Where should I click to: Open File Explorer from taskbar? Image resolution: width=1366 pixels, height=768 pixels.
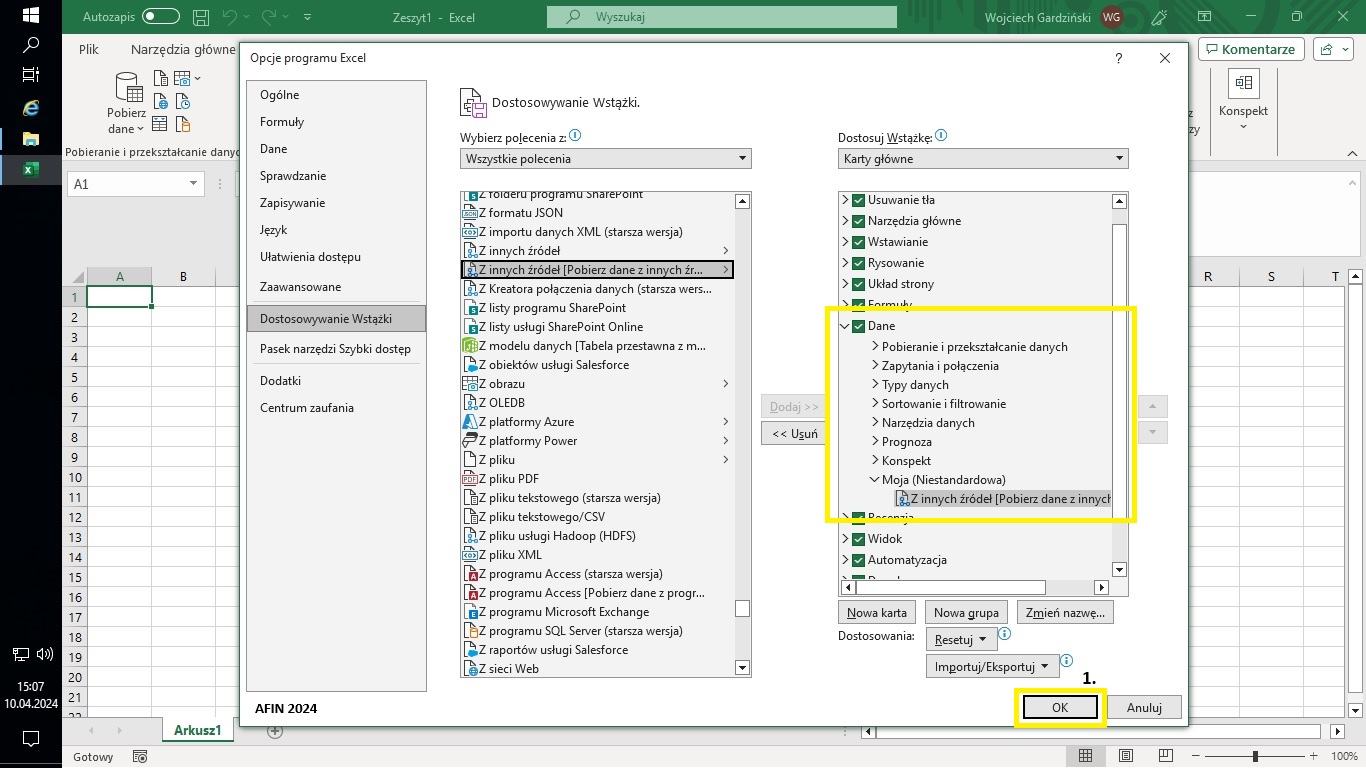pyautogui.click(x=30, y=138)
